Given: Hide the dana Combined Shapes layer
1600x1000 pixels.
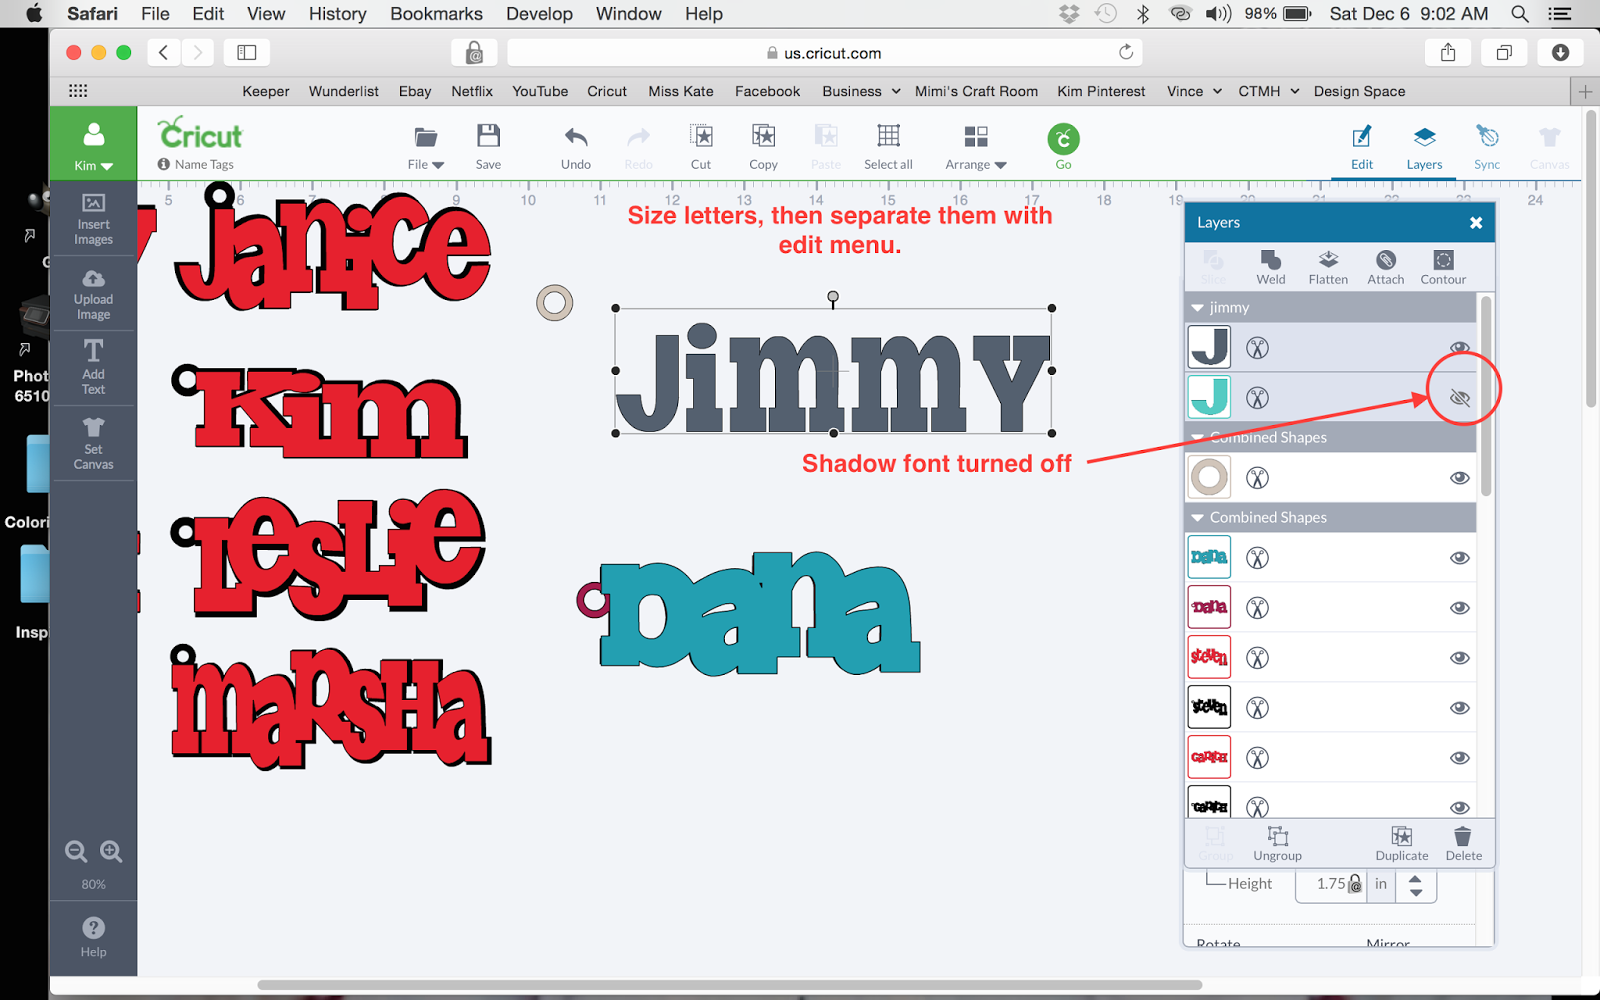Looking at the screenshot, I should [1459, 557].
